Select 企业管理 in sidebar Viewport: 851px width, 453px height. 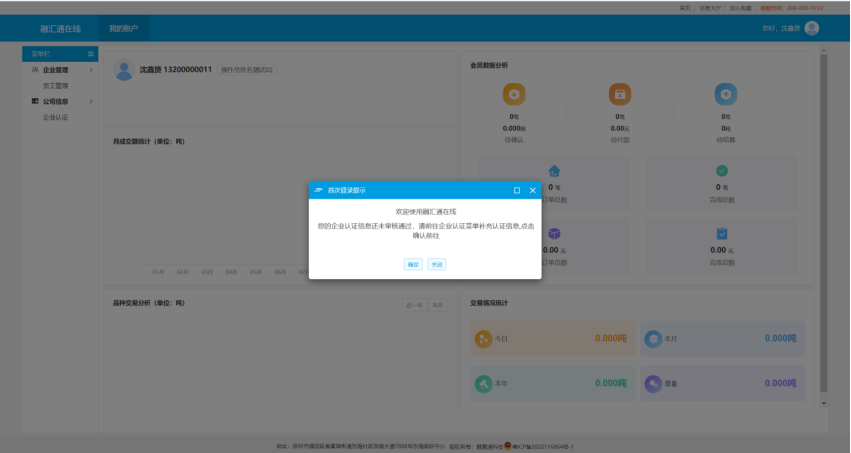point(55,70)
